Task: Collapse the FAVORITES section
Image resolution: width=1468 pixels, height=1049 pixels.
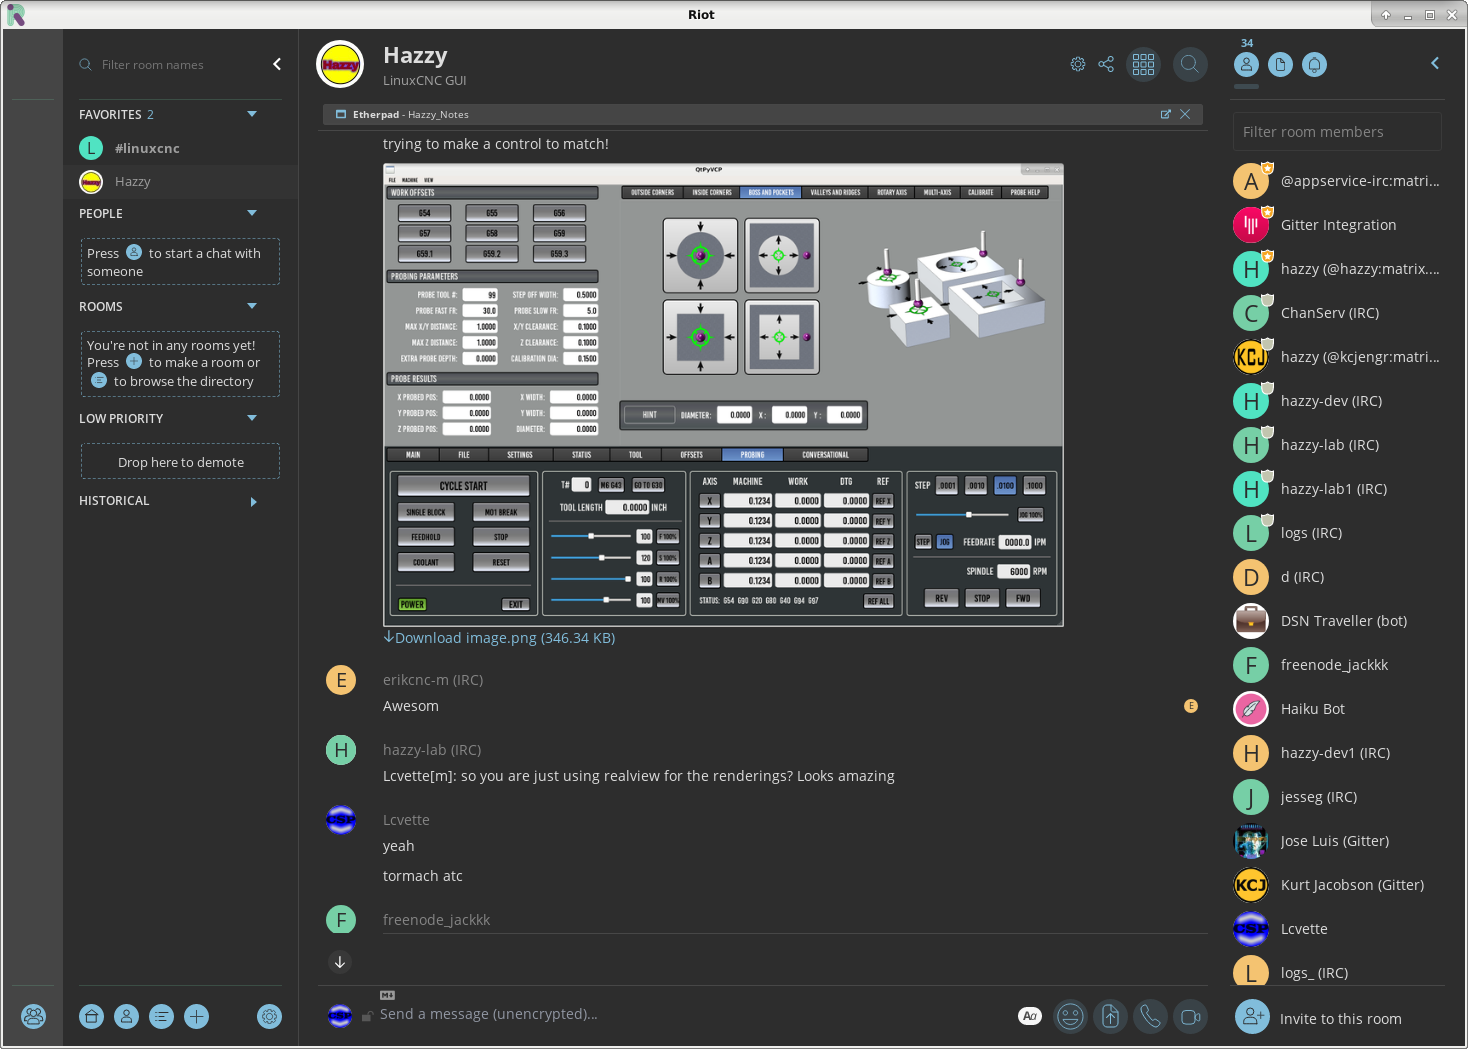Action: pos(252,114)
